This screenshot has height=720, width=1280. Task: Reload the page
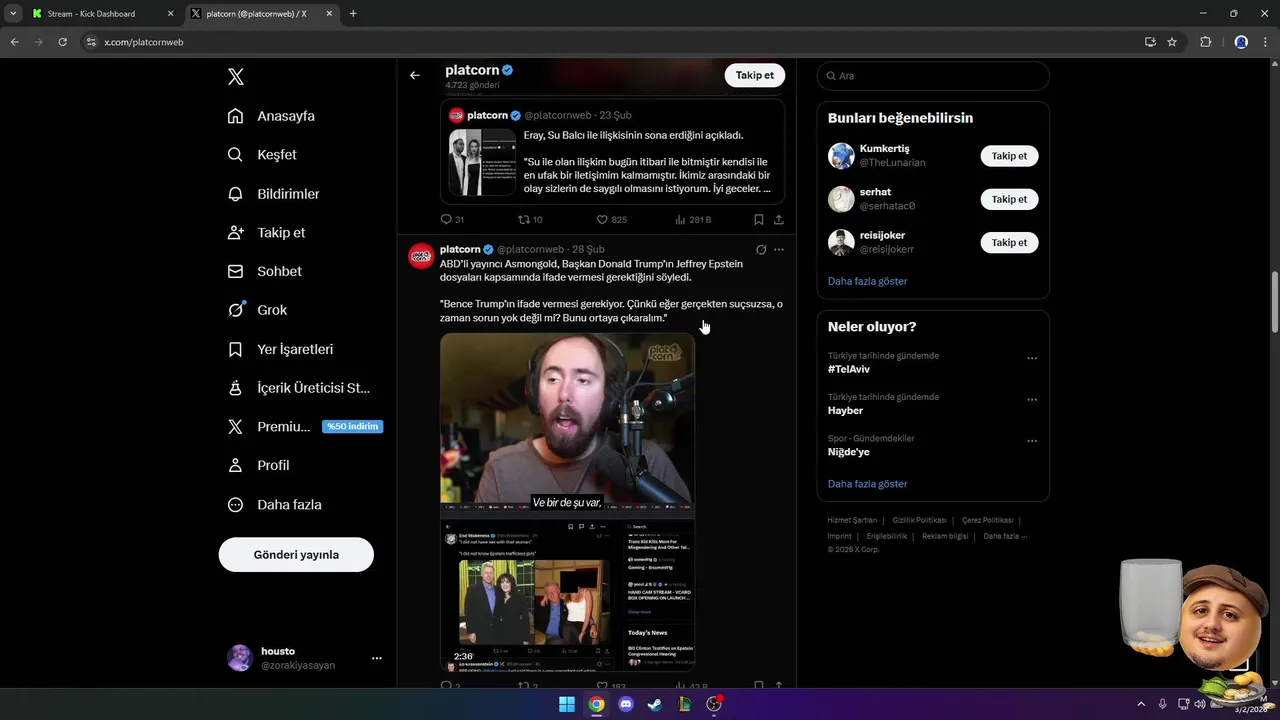tap(62, 42)
